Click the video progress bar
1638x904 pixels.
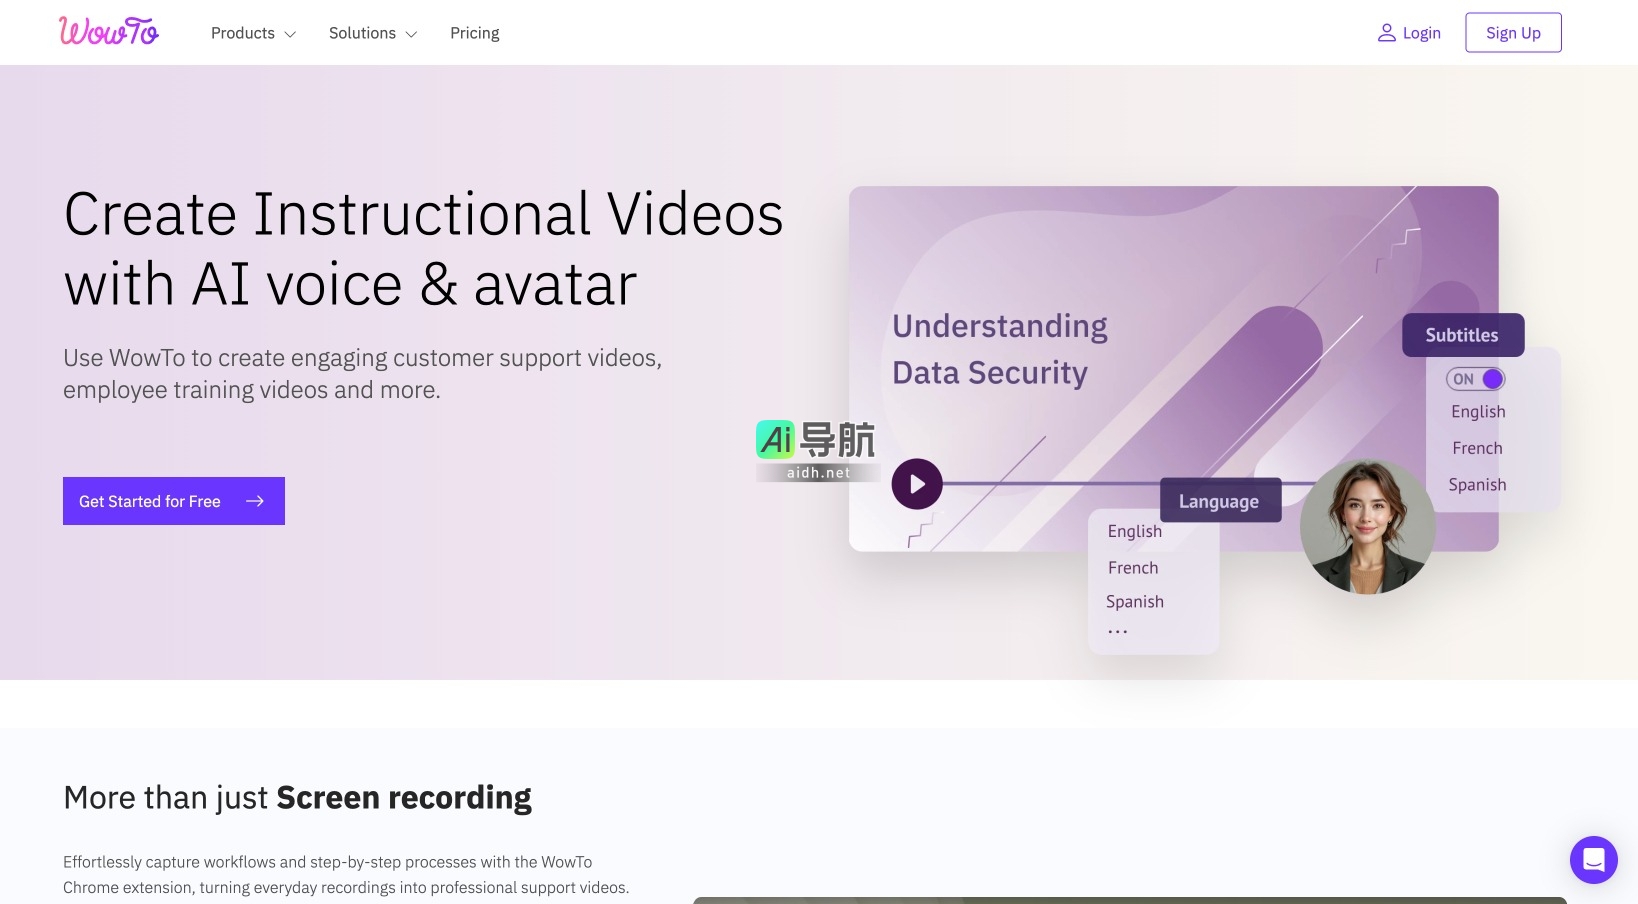(1050, 484)
